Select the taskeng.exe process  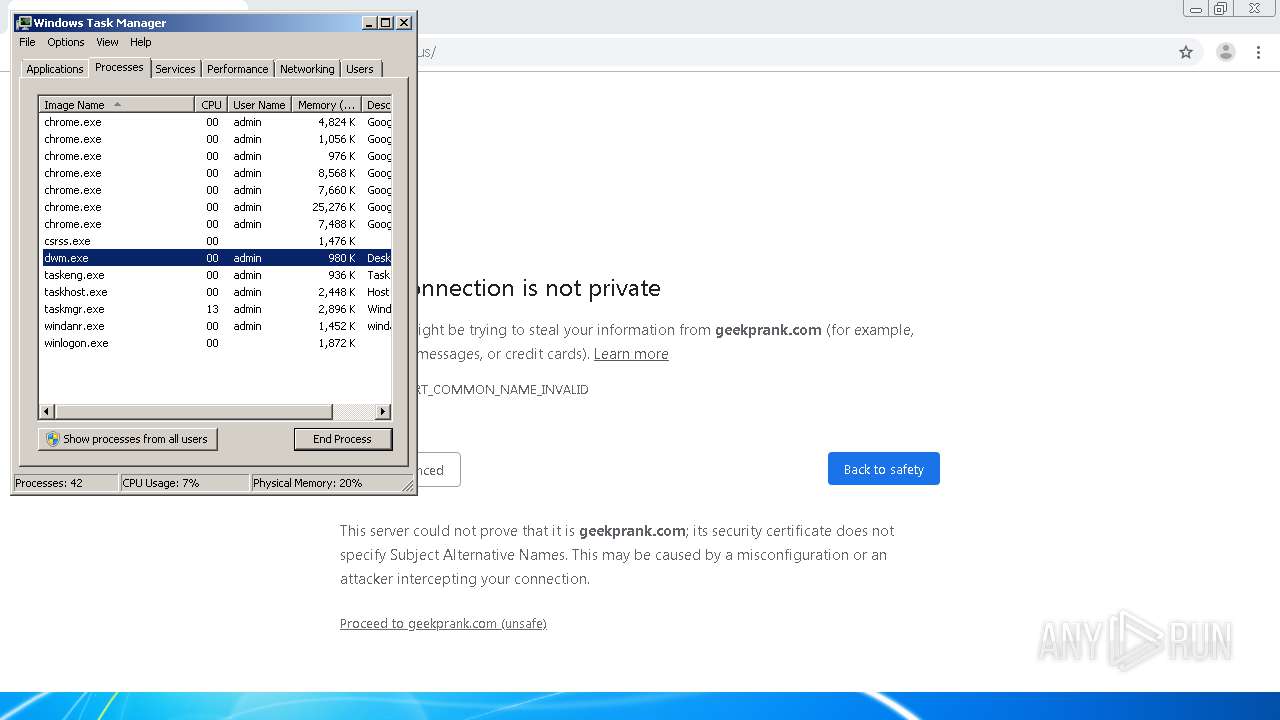tap(215, 275)
